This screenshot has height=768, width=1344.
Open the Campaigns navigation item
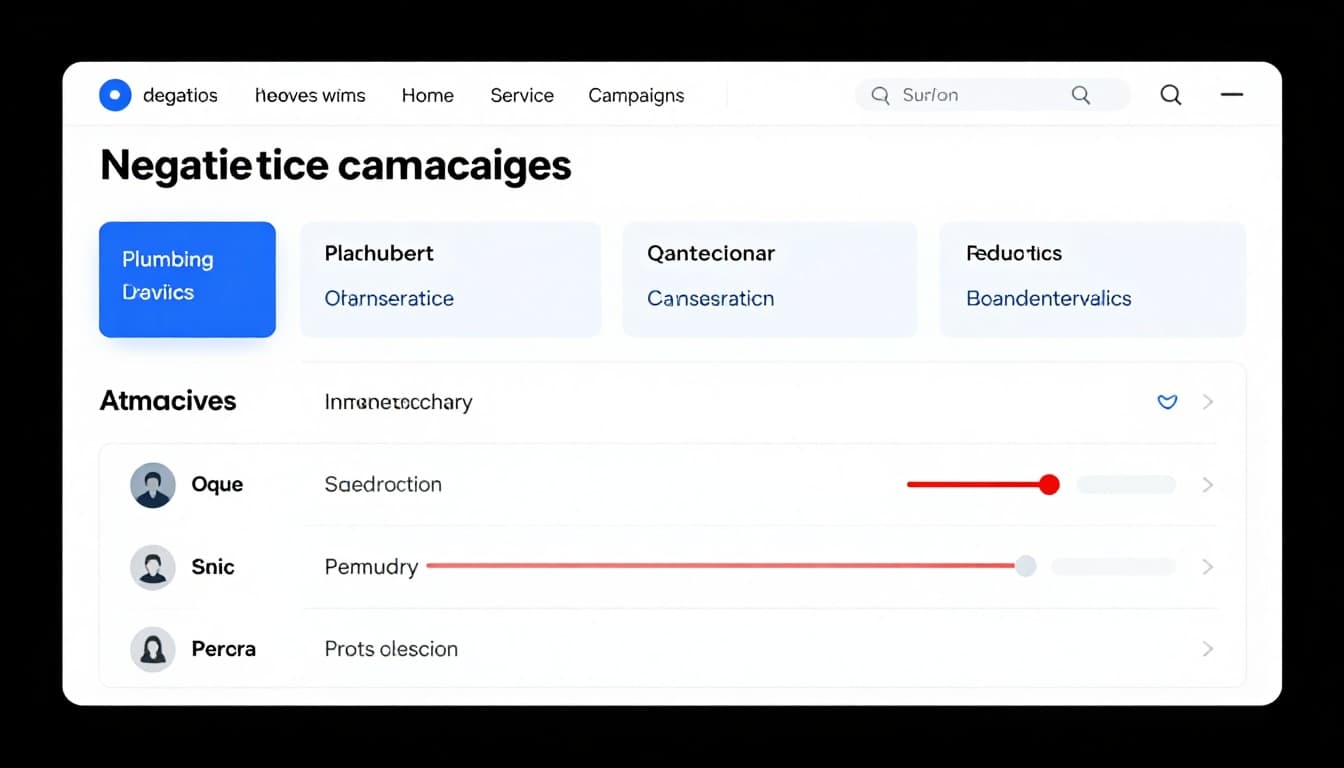636,95
